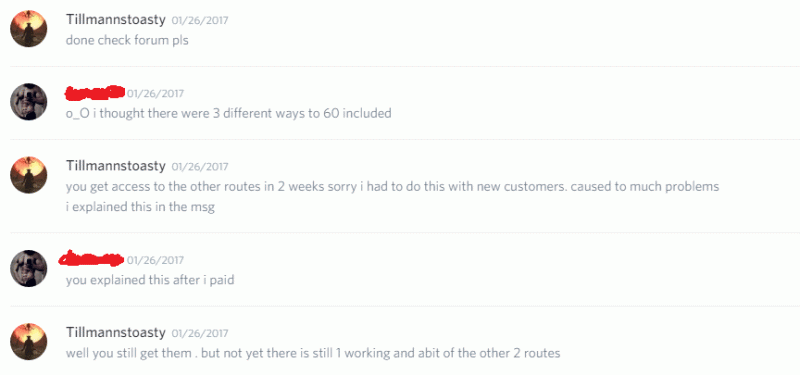The width and height of the screenshot is (800, 375).
Task: Click timestamp on 'you explained this after i paid'
Action: [155, 261]
